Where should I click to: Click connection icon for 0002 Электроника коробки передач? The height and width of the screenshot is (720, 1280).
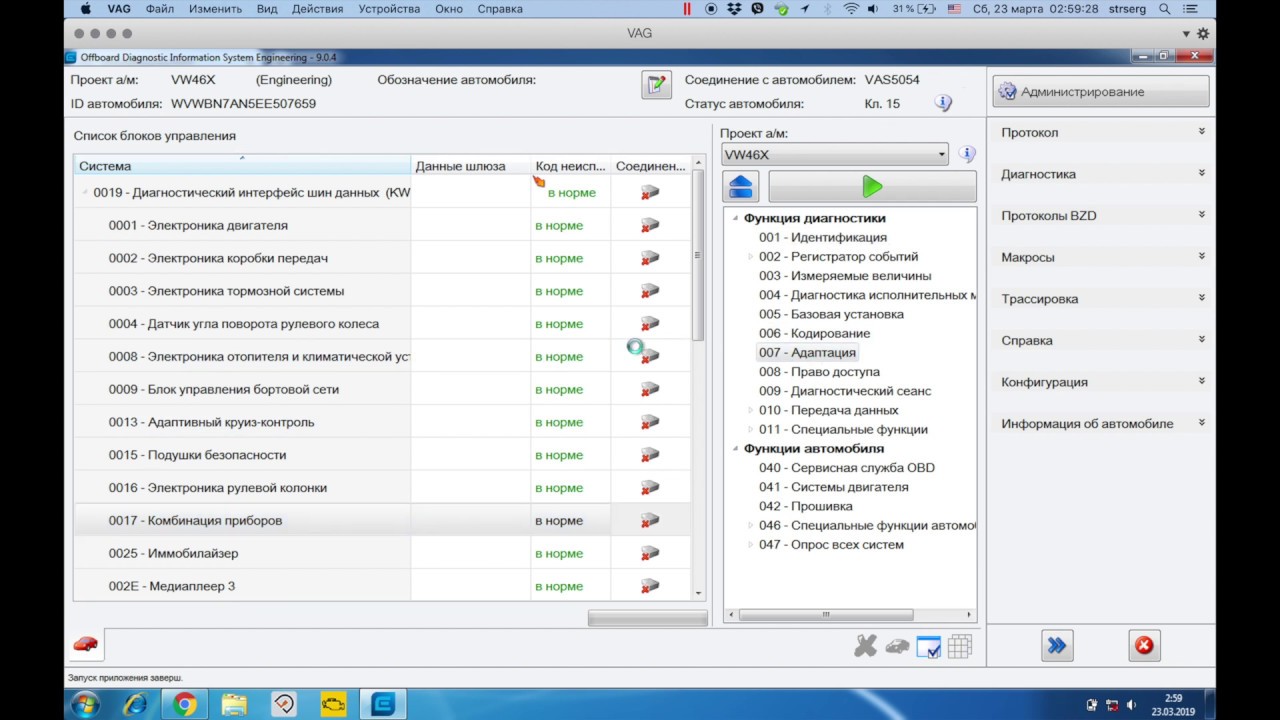(x=650, y=258)
